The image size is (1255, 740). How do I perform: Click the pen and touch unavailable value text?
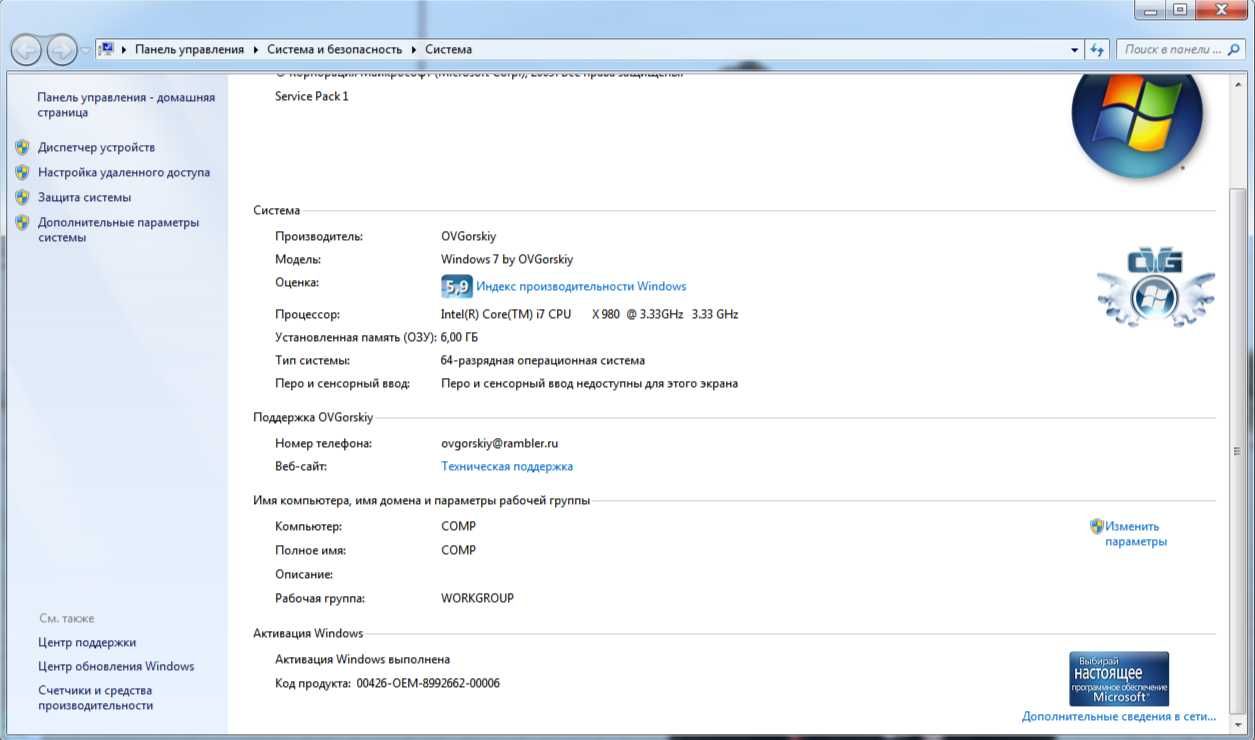click(x=589, y=383)
